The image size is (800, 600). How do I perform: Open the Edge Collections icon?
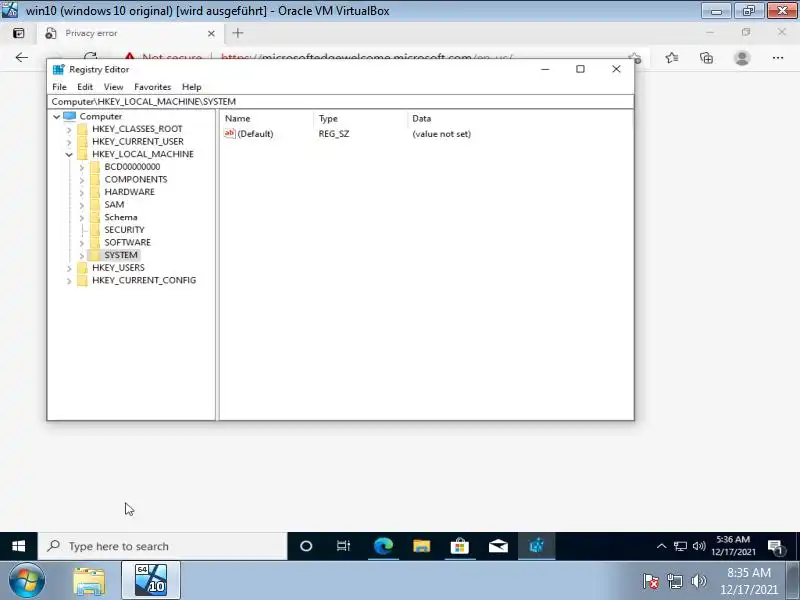tap(706, 58)
